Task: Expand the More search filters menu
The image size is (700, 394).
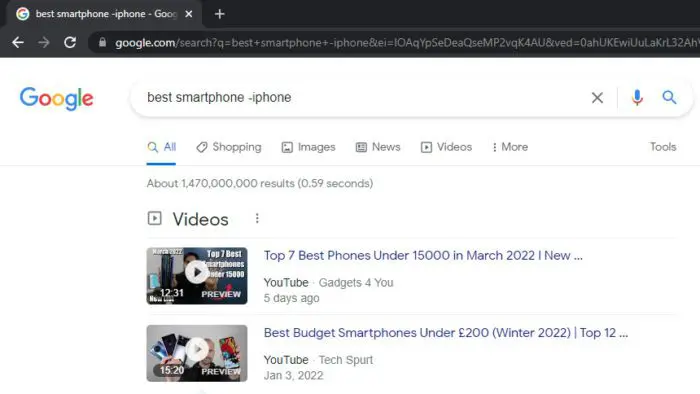Action: (x=510, y=147)
